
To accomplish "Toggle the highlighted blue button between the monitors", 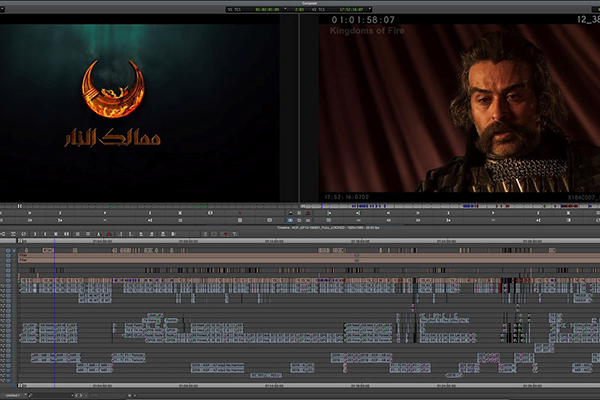I will (x=290, y=220).
